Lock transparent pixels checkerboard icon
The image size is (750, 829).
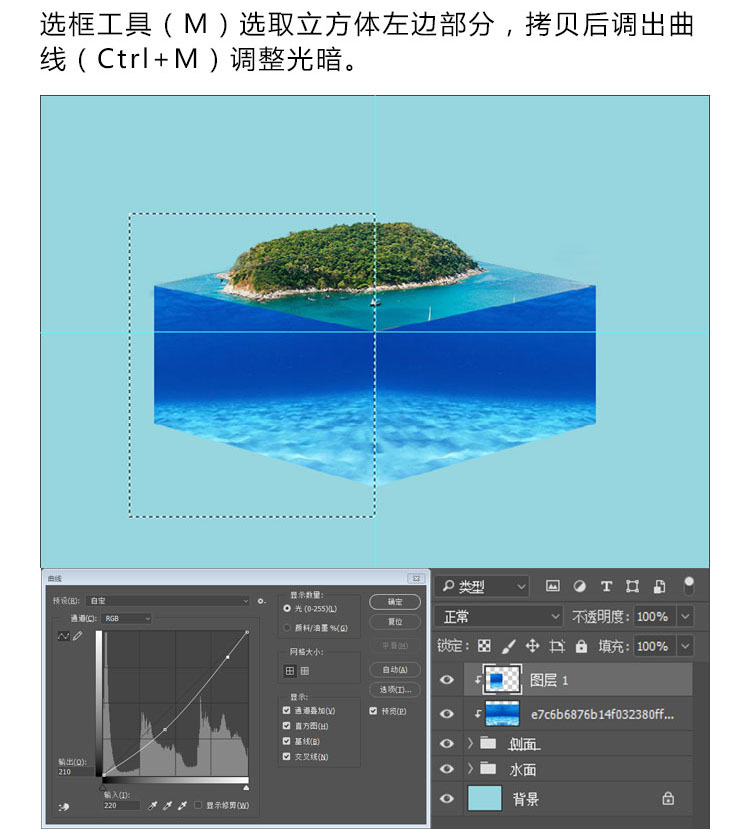coord(484,646)
